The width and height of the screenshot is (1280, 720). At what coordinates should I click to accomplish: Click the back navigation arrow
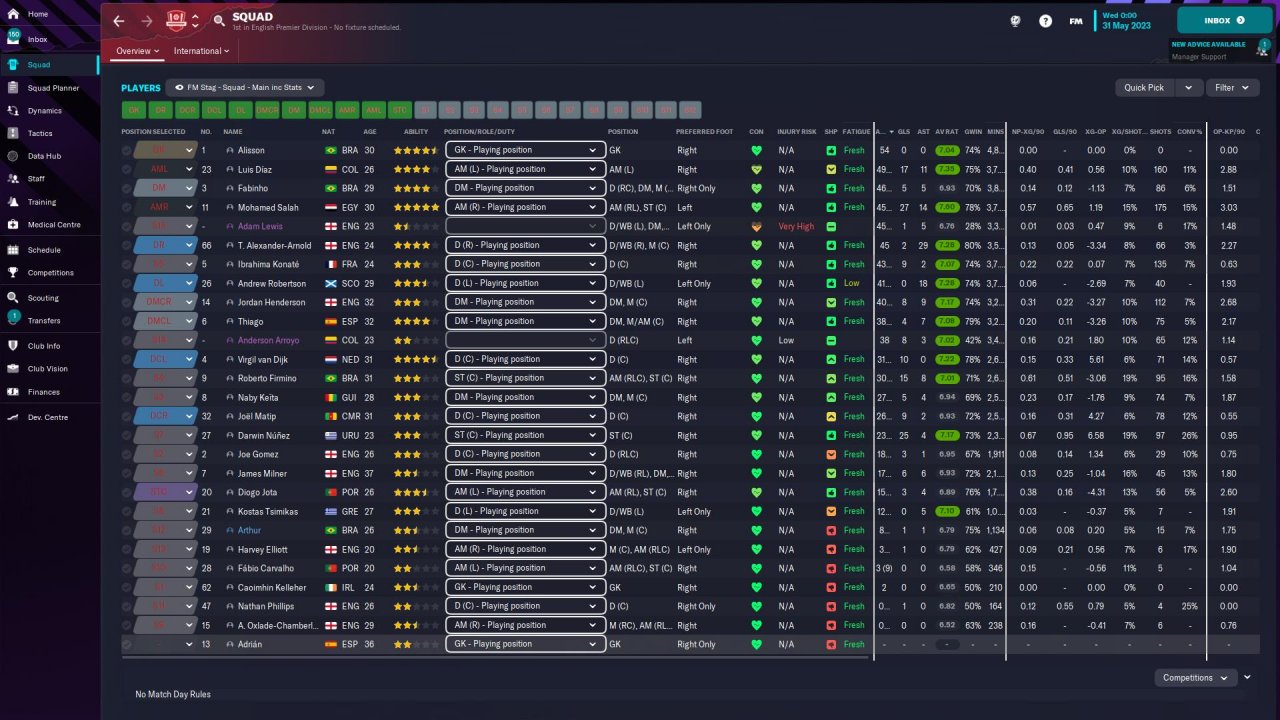(x=119, y=20)
